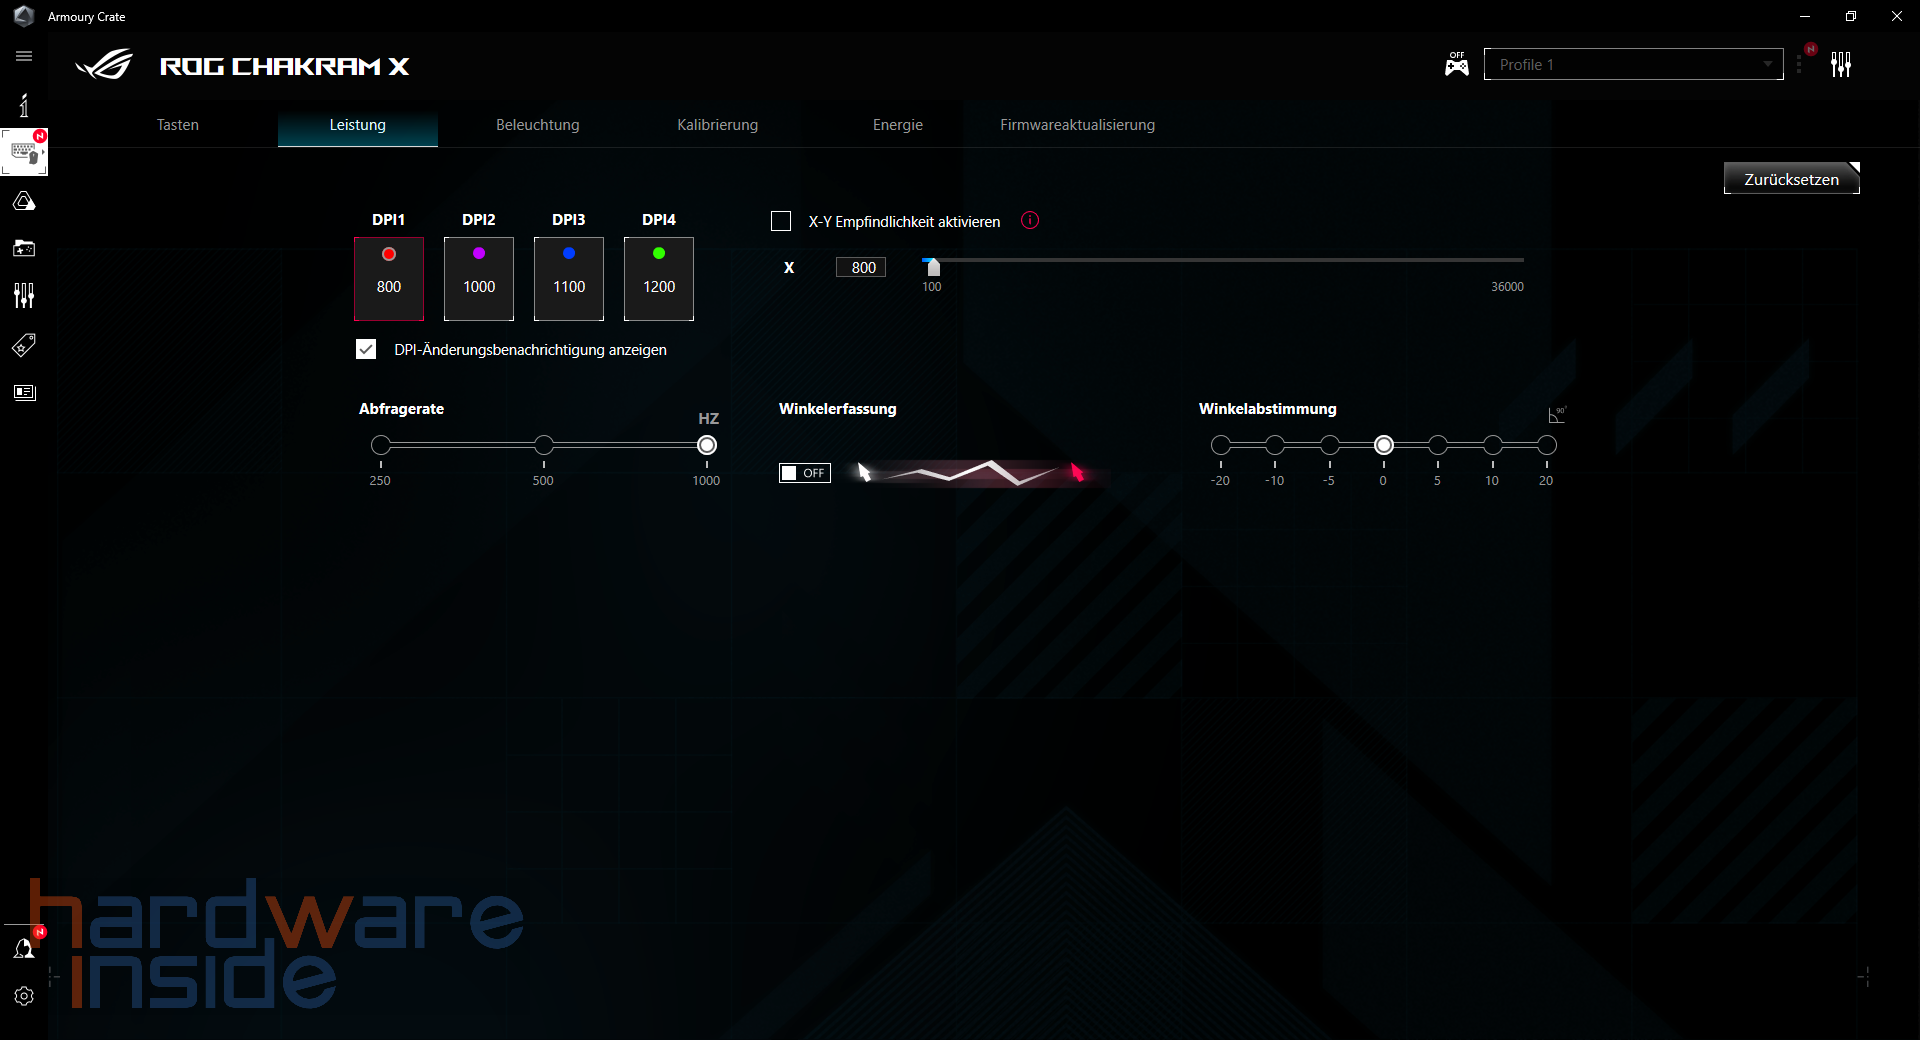Open the Profile 1 dropdown
The height and width of the screenshot is (1040, 1920).
[1632, 64]
